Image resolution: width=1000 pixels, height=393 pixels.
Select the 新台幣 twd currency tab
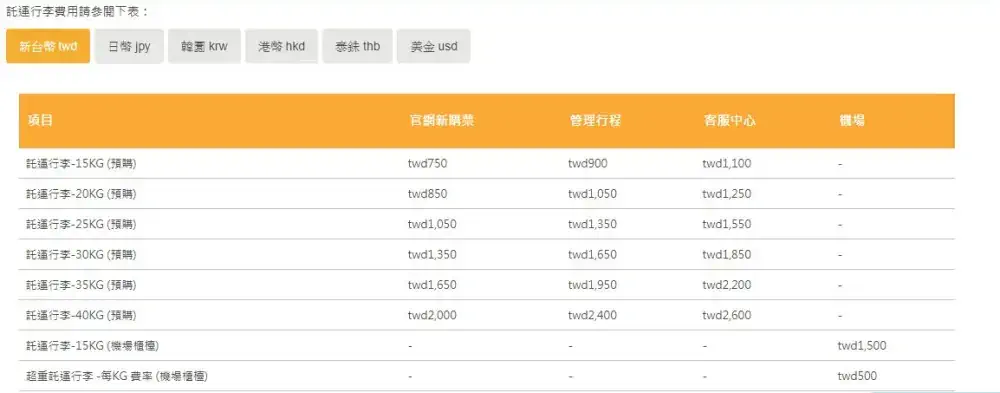tap(48, 46)
